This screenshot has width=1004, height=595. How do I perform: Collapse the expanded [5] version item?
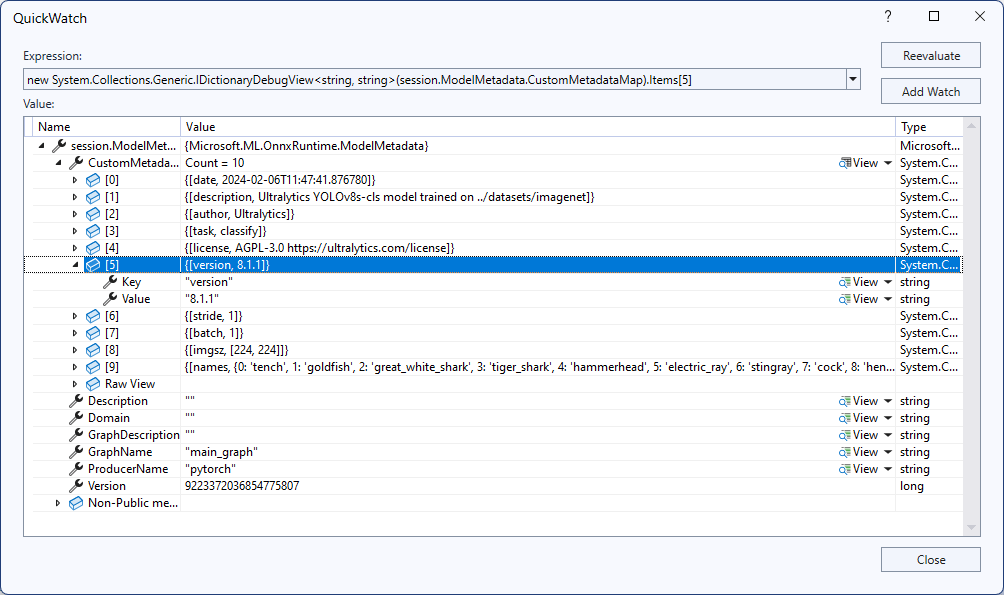[x=75, y=265]
